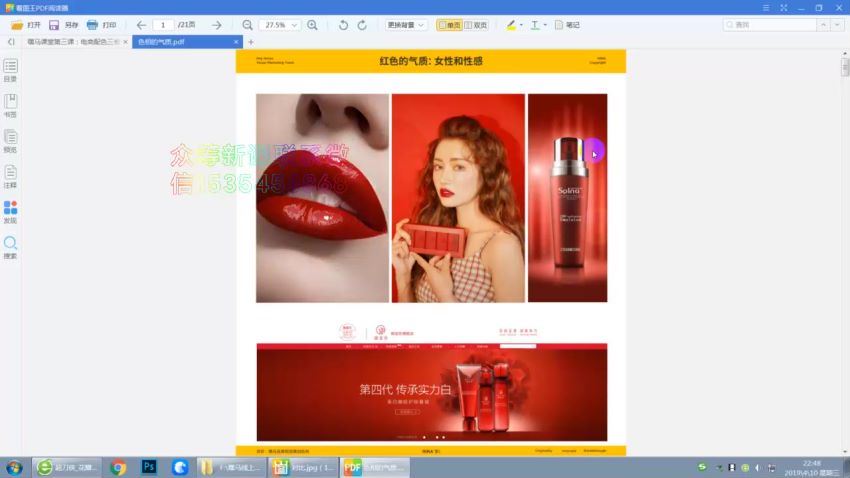
Task: Open the 注释 (annotations) sidebar panel
Action: (10, 175)
